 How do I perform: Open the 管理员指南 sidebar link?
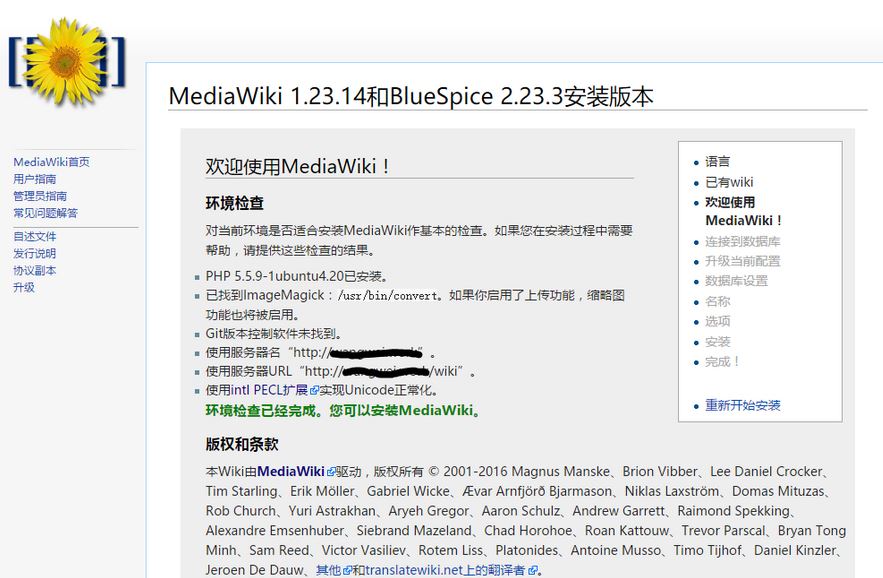(x=40, y=196)
